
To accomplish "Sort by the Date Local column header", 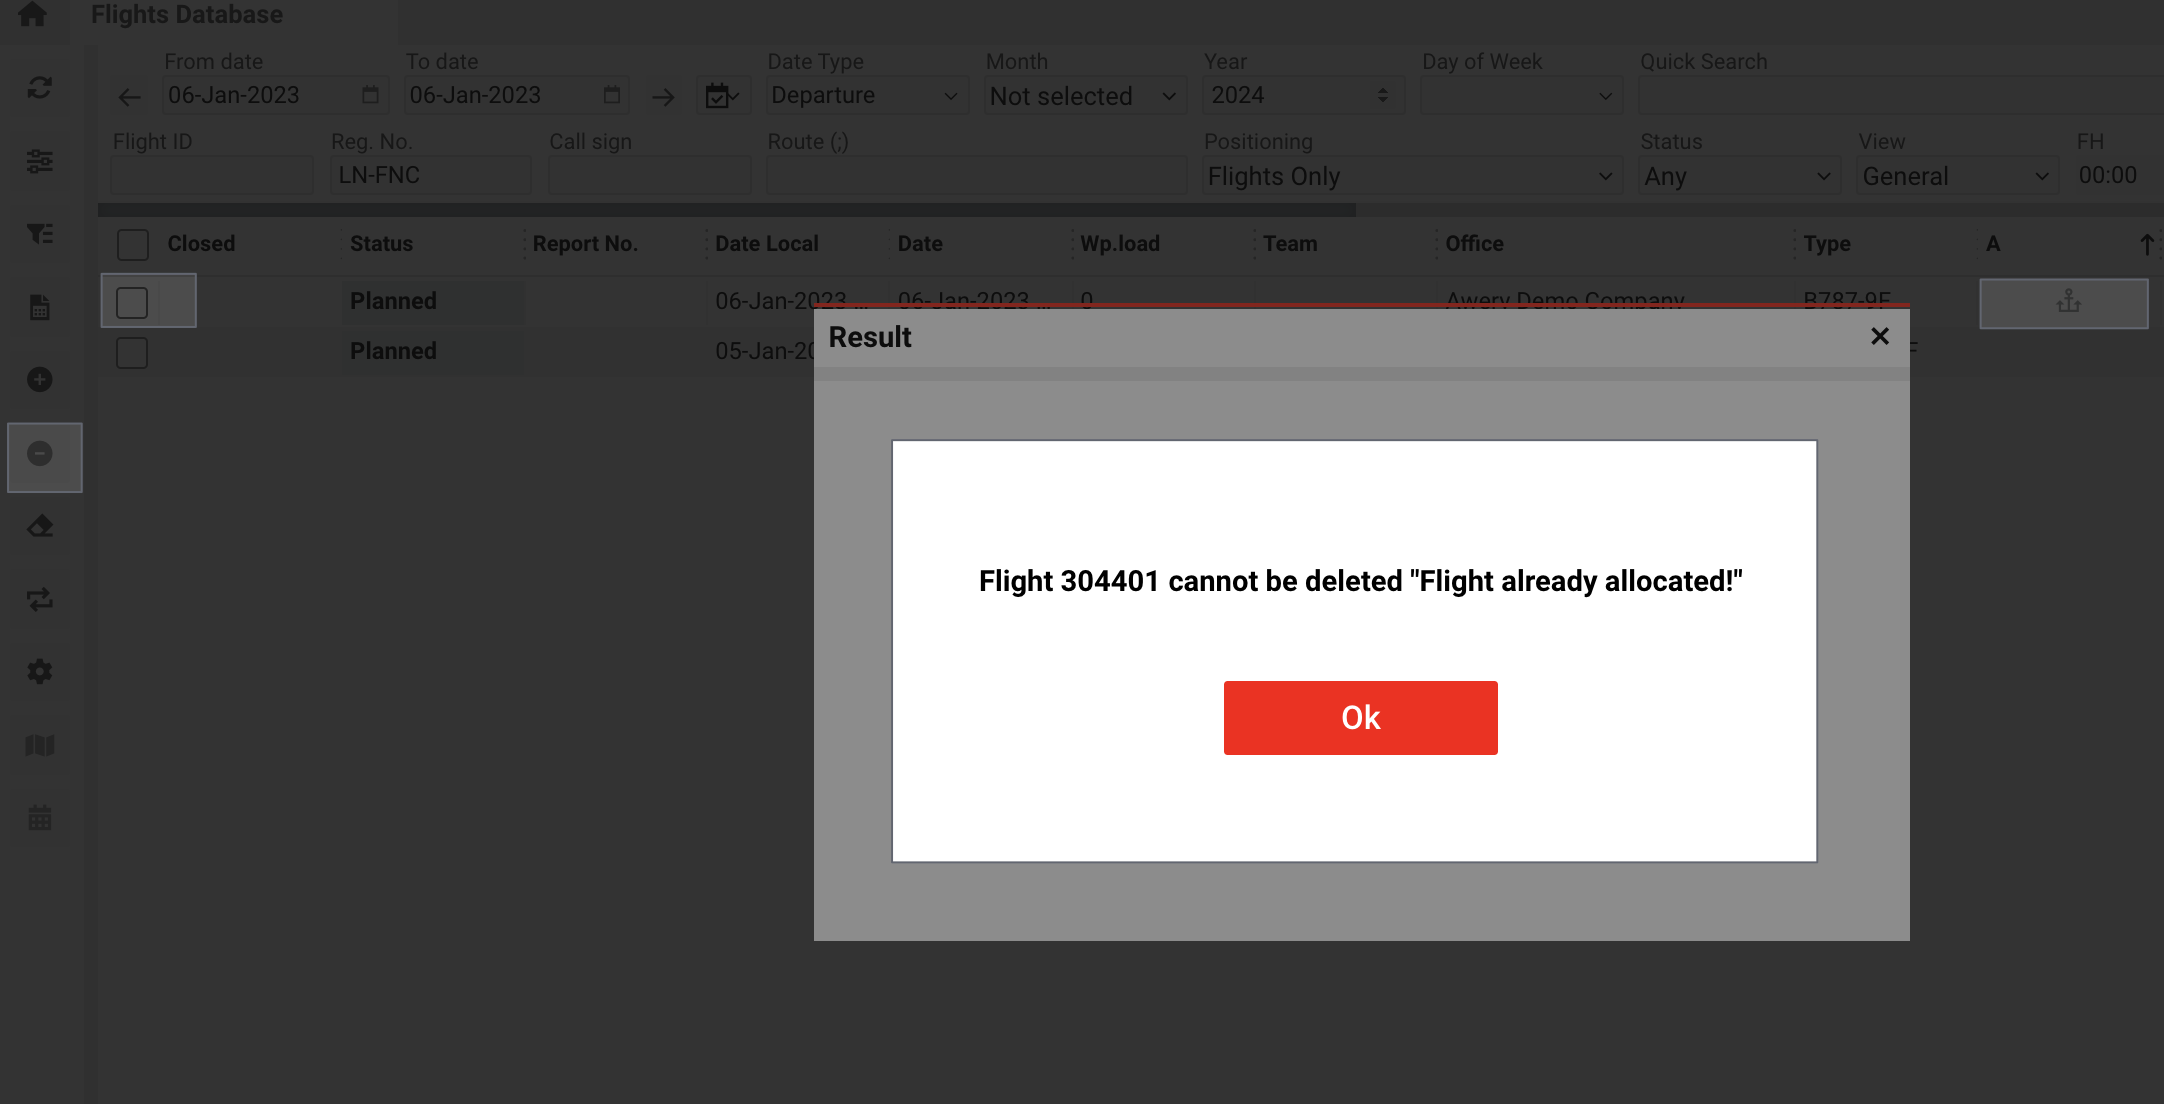I will [x=766, y=244].
